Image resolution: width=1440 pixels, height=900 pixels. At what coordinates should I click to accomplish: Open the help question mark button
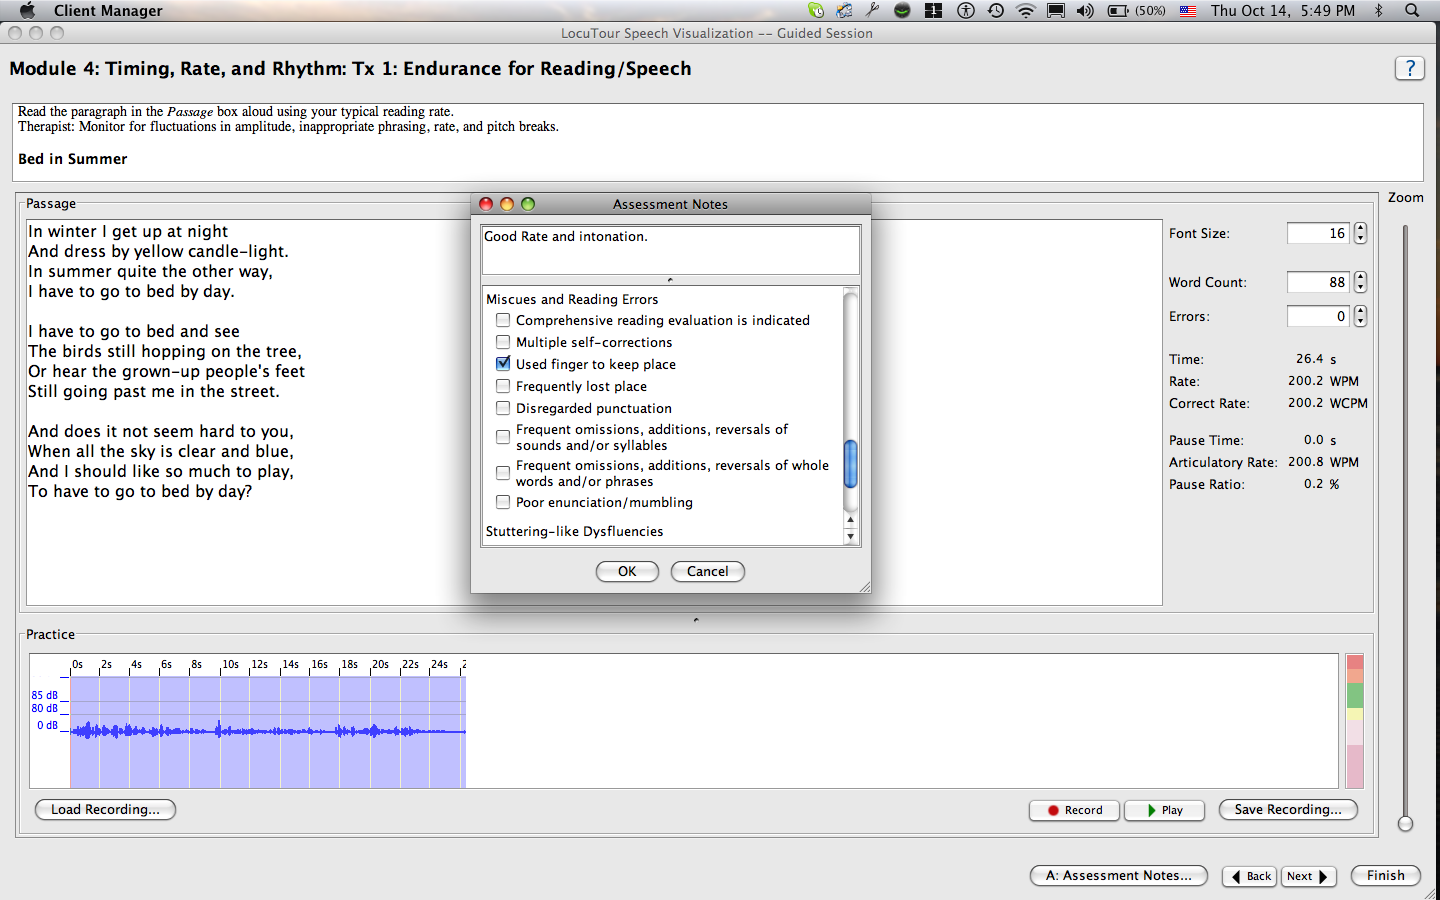click(1409, 68)
